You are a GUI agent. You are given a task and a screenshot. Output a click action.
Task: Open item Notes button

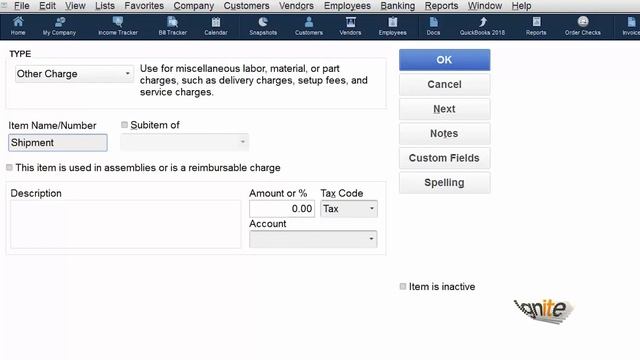pyautogui.click(x=444, y=133)
